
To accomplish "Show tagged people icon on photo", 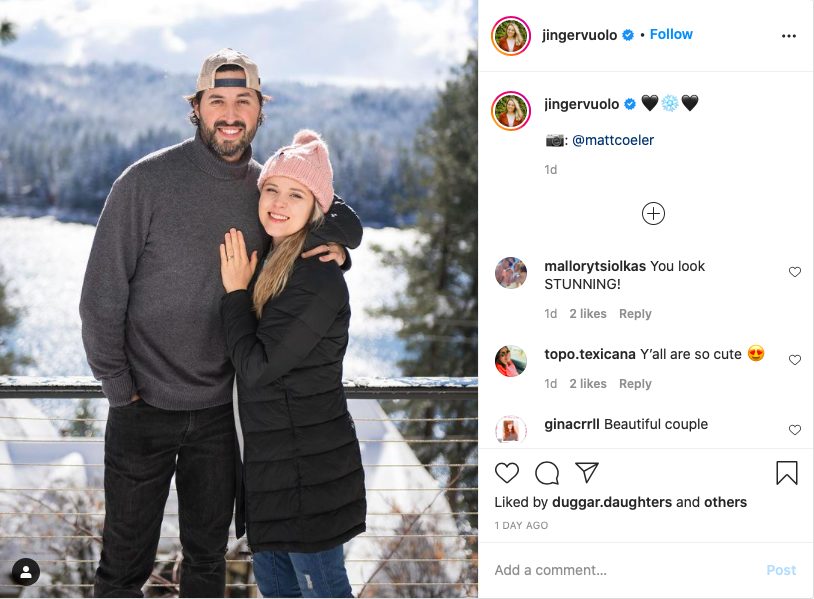I will click(25, 572).
